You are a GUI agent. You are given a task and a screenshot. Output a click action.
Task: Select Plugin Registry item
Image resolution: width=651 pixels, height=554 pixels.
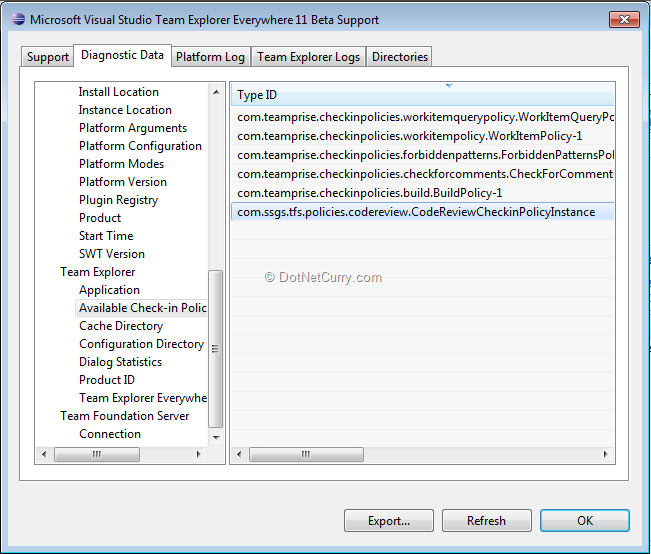(x=118, y=200)
